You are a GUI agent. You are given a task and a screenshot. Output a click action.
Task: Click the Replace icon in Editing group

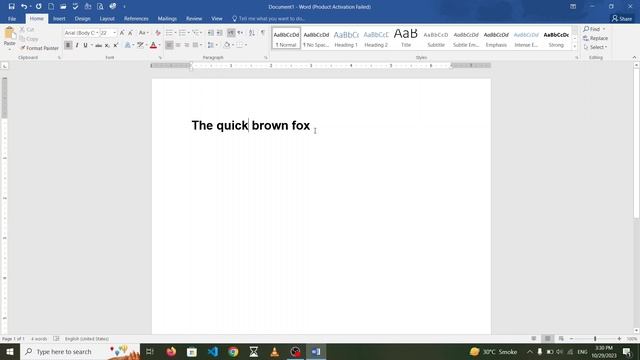596,38
